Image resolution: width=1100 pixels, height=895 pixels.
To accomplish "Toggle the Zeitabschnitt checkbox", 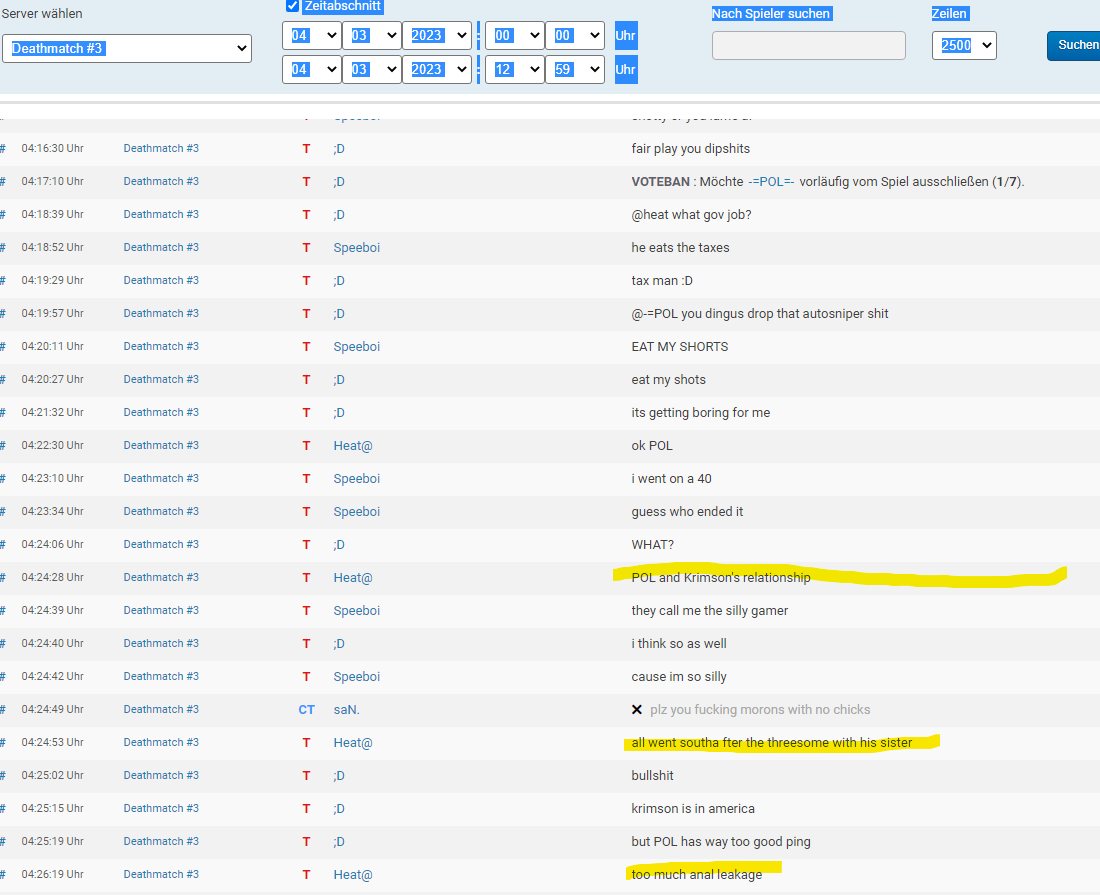I will click(293, 6).
